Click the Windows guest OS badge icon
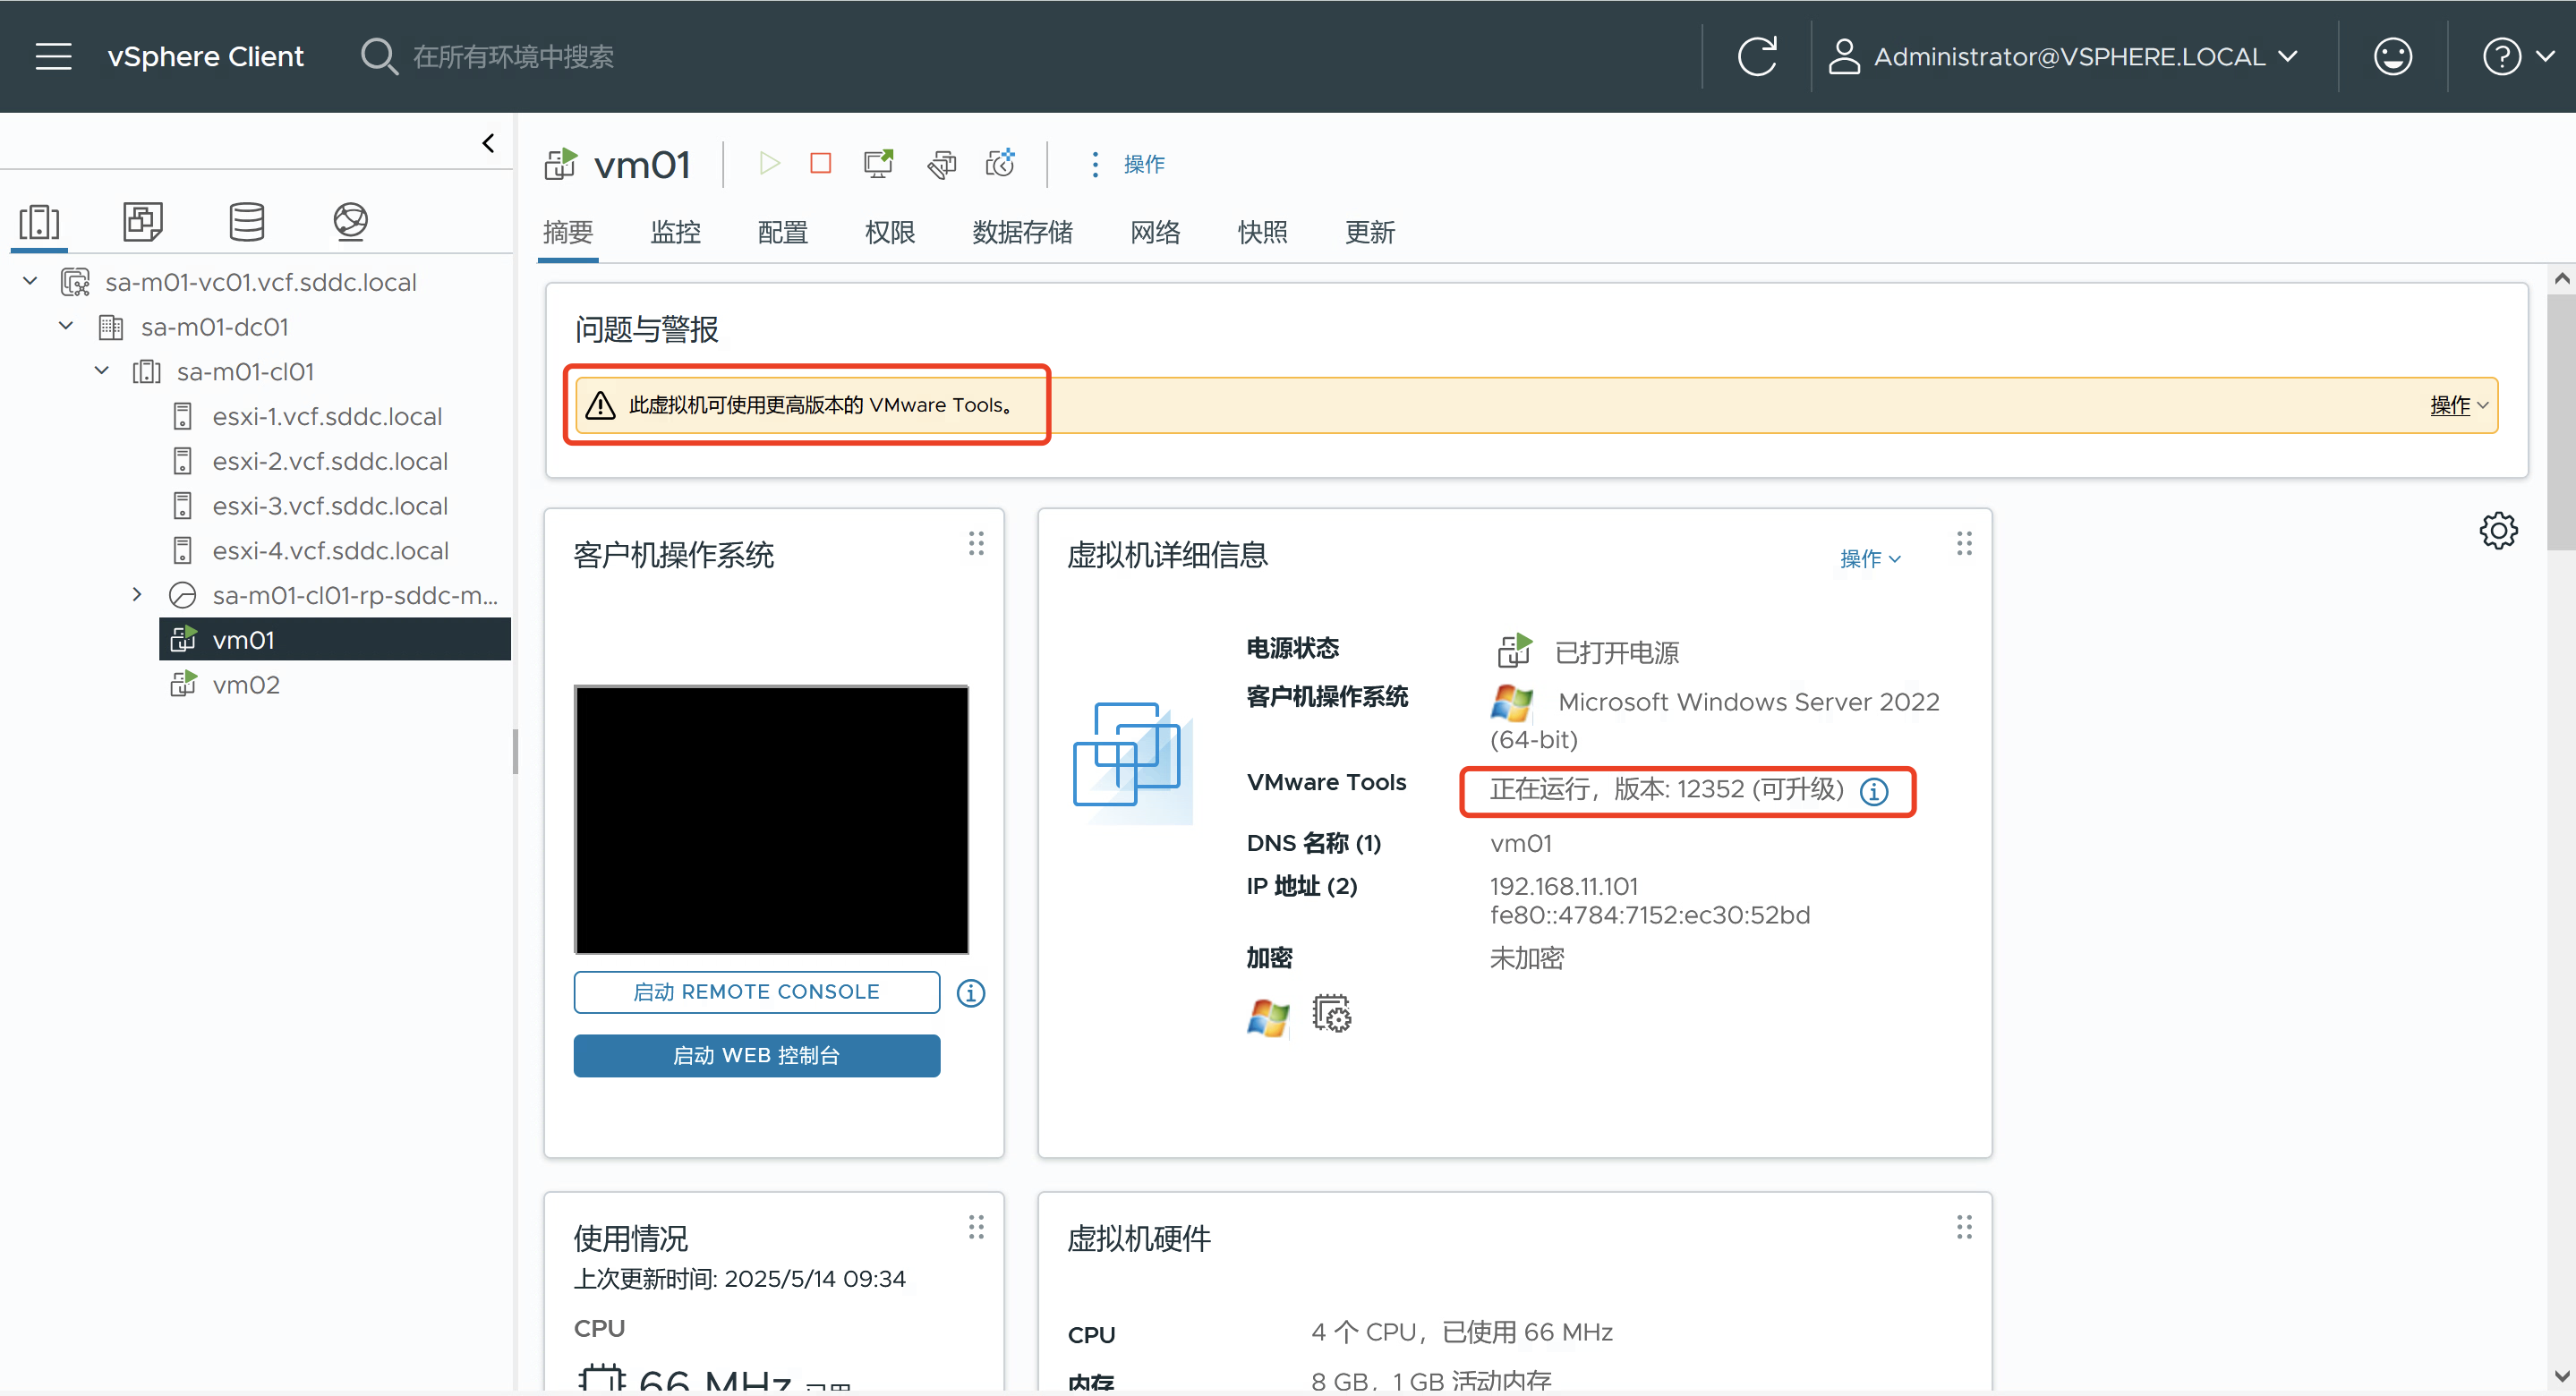The image size is (2576, 1396). 1268,1018
